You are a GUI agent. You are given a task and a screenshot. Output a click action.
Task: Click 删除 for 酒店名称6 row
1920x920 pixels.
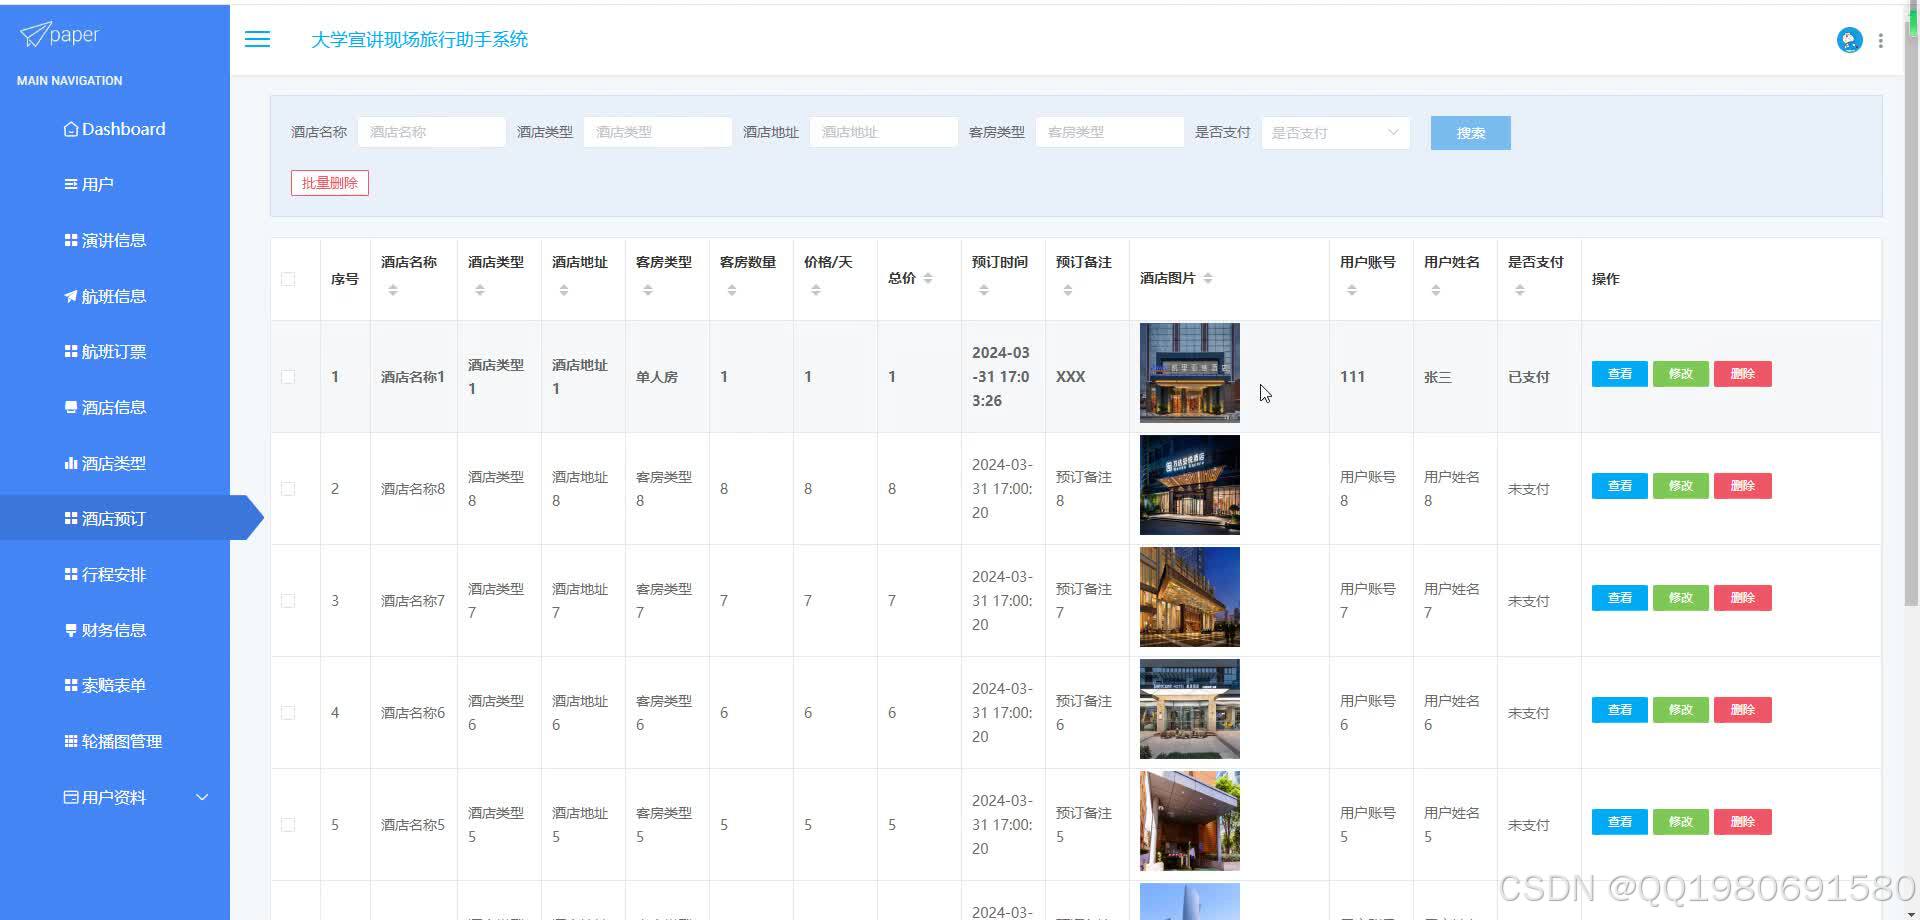coord(1743,710)
